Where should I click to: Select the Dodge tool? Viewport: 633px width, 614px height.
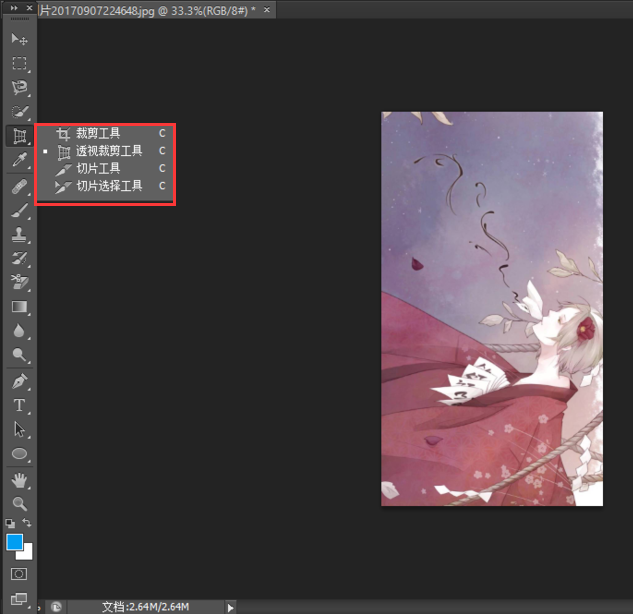(19, 354)
